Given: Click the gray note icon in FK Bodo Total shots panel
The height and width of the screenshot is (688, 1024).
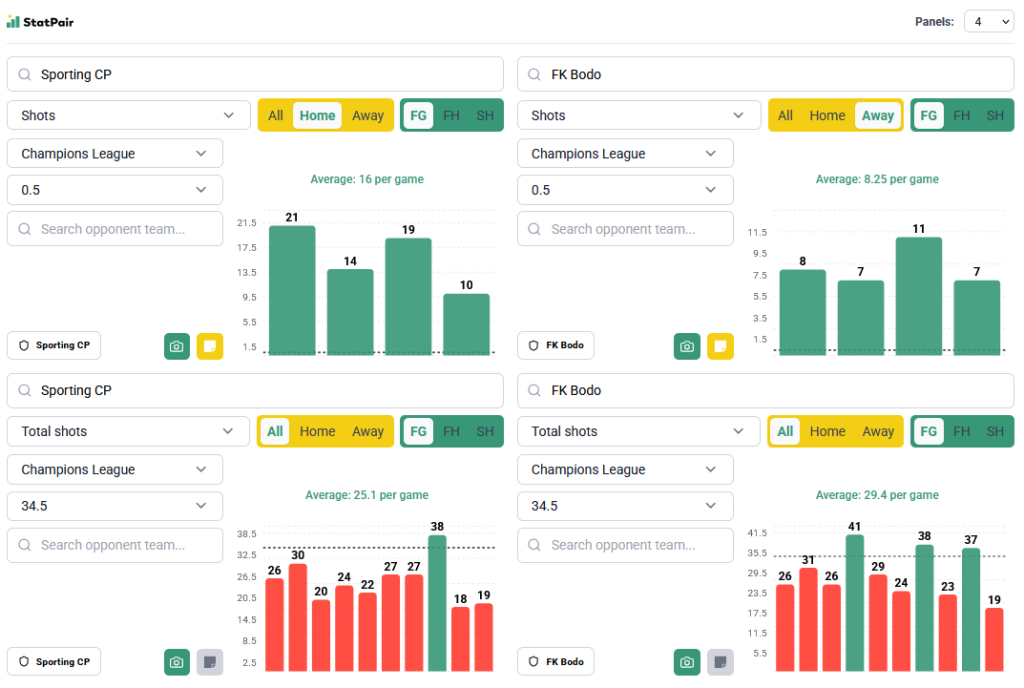Looking at the screenshot, I should coord(720,662).
